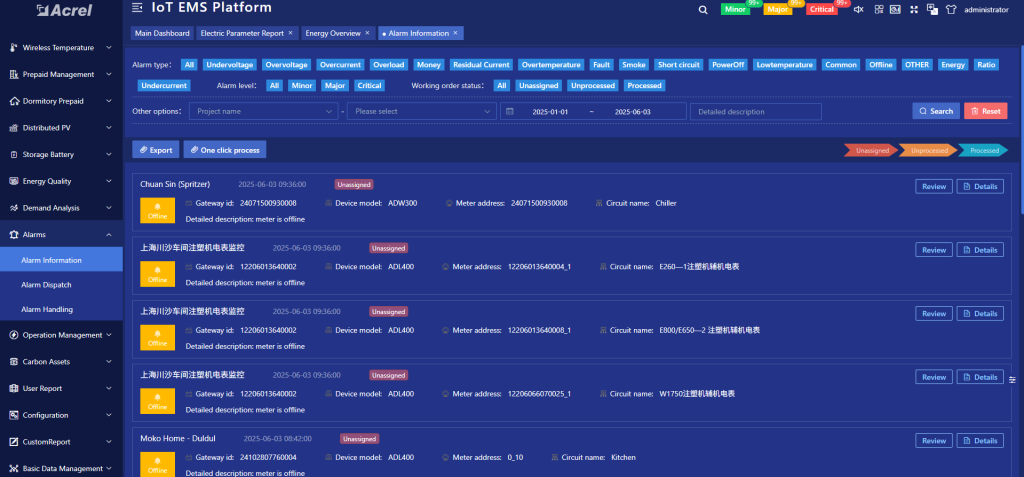Click the One click process button

224,150
